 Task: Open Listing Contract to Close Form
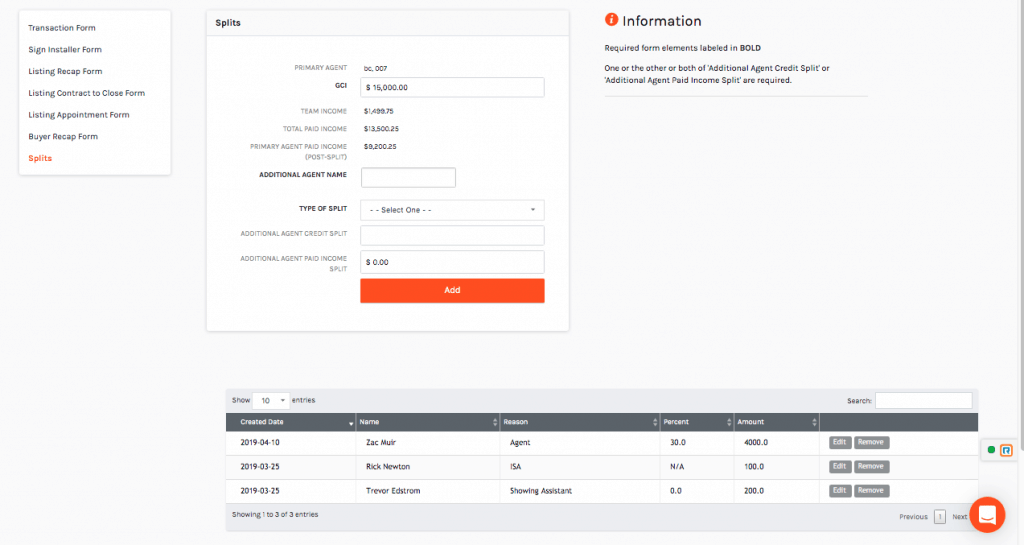tap(86, 93)
